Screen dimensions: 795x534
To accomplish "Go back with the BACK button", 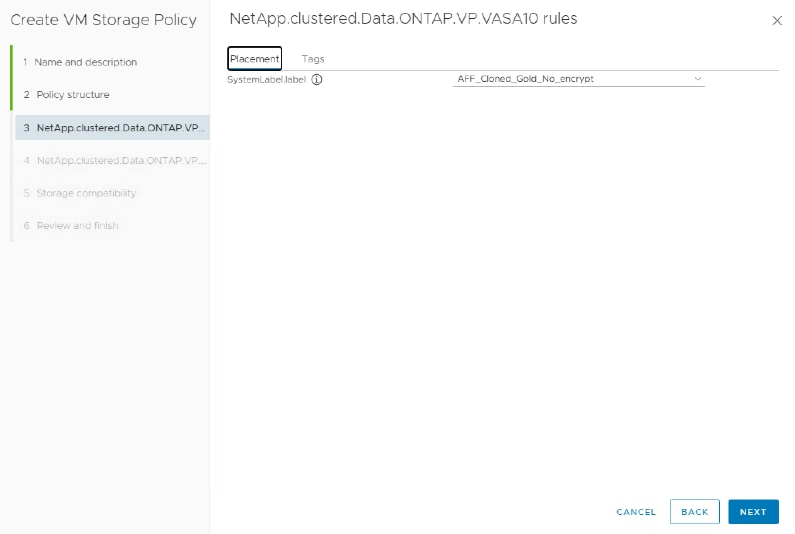I will point(695,512).
